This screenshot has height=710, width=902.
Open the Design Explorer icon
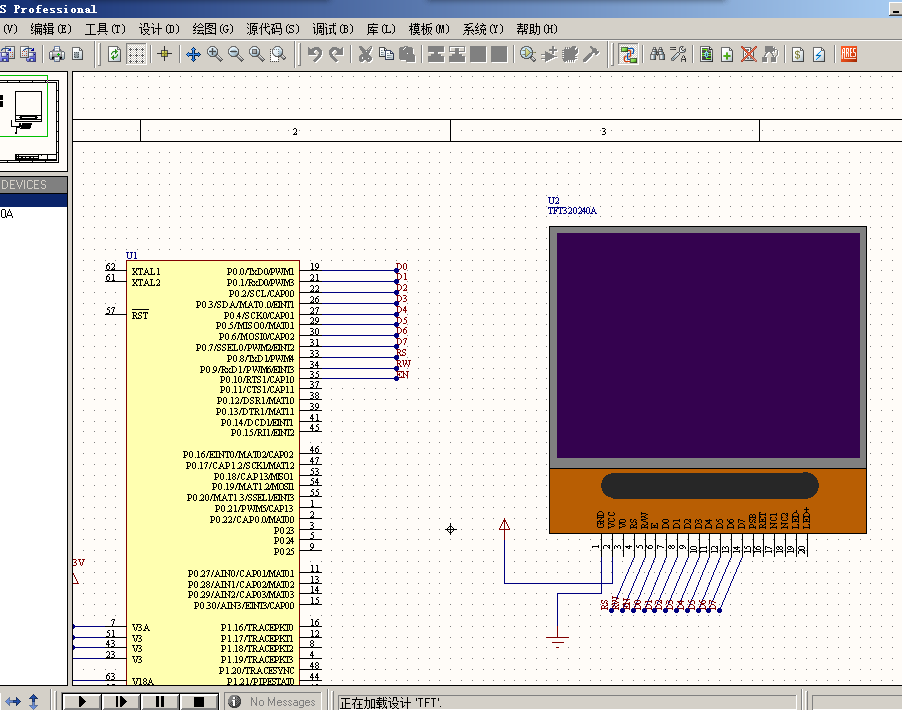pos(706,54)
